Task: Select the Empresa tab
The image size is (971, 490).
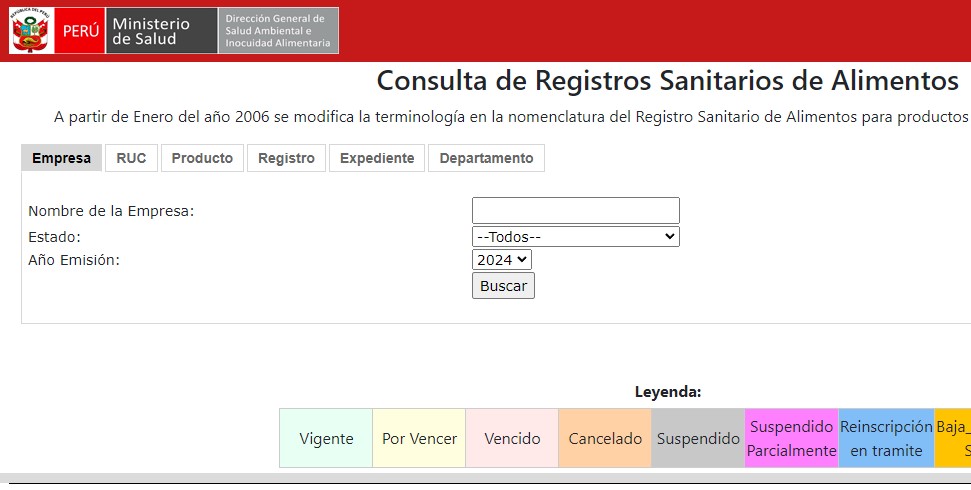Action: [x=61, y=158]
